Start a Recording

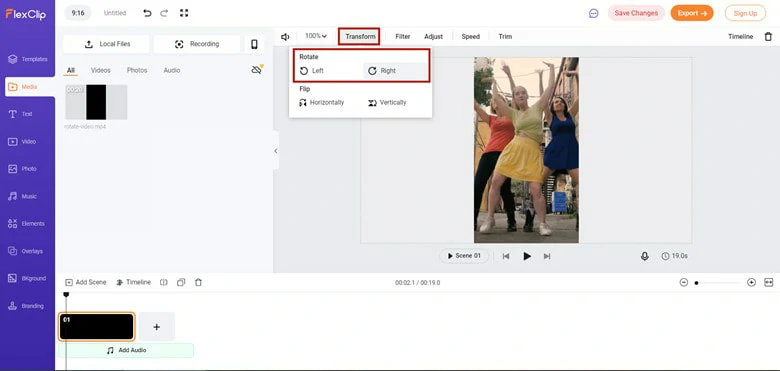tap(197, 44)
